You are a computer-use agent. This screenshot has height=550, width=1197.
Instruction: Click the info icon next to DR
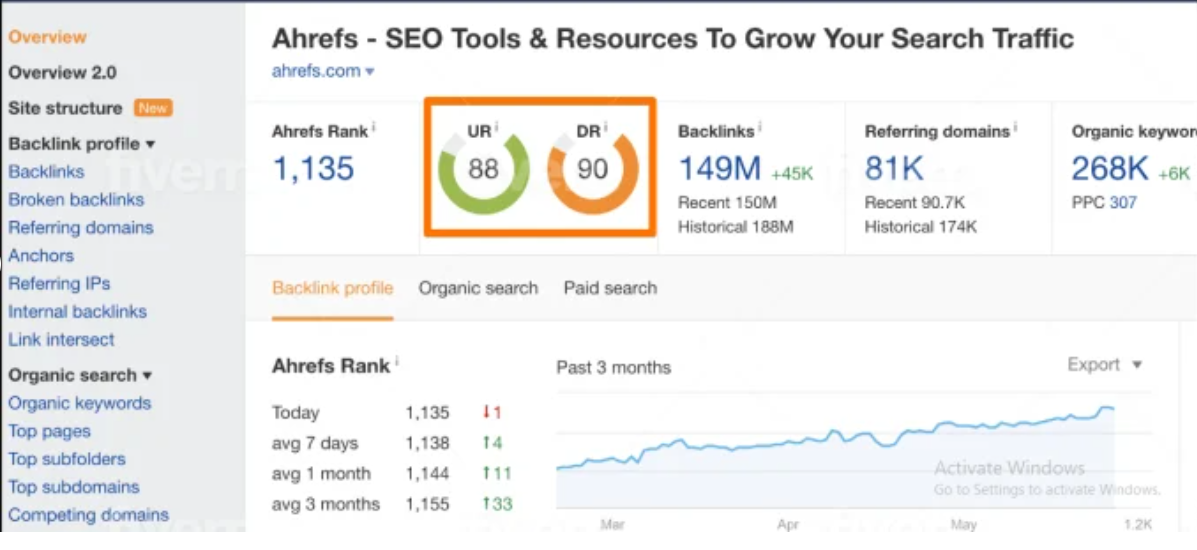[606, 126]
